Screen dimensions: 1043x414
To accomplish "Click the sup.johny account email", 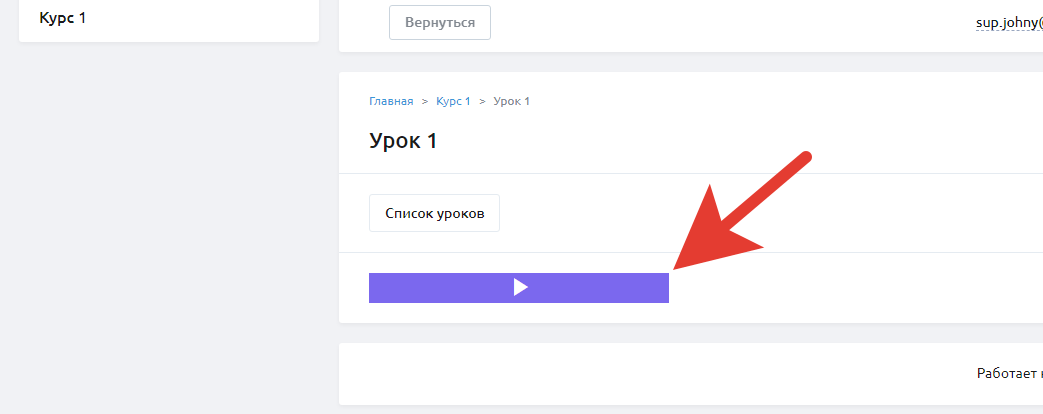I will (x=1008, y=22).
